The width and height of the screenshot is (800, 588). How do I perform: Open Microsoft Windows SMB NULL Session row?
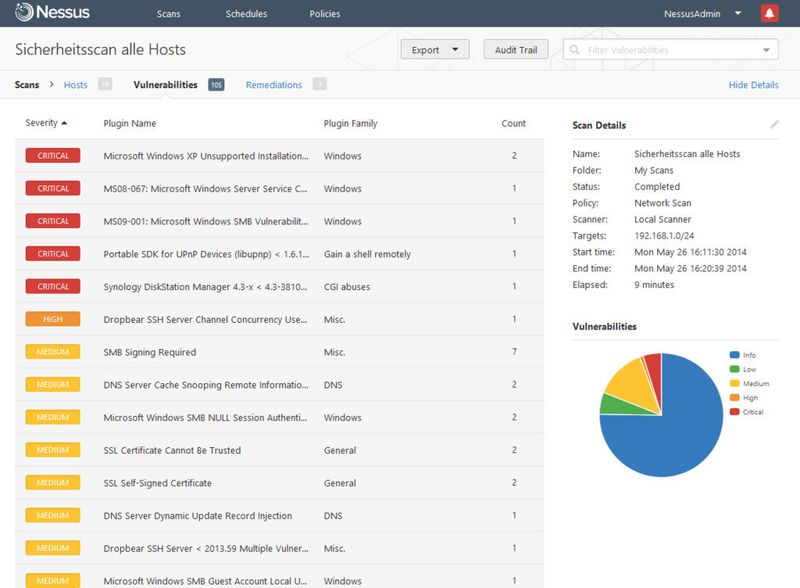[x=279, y=417]
